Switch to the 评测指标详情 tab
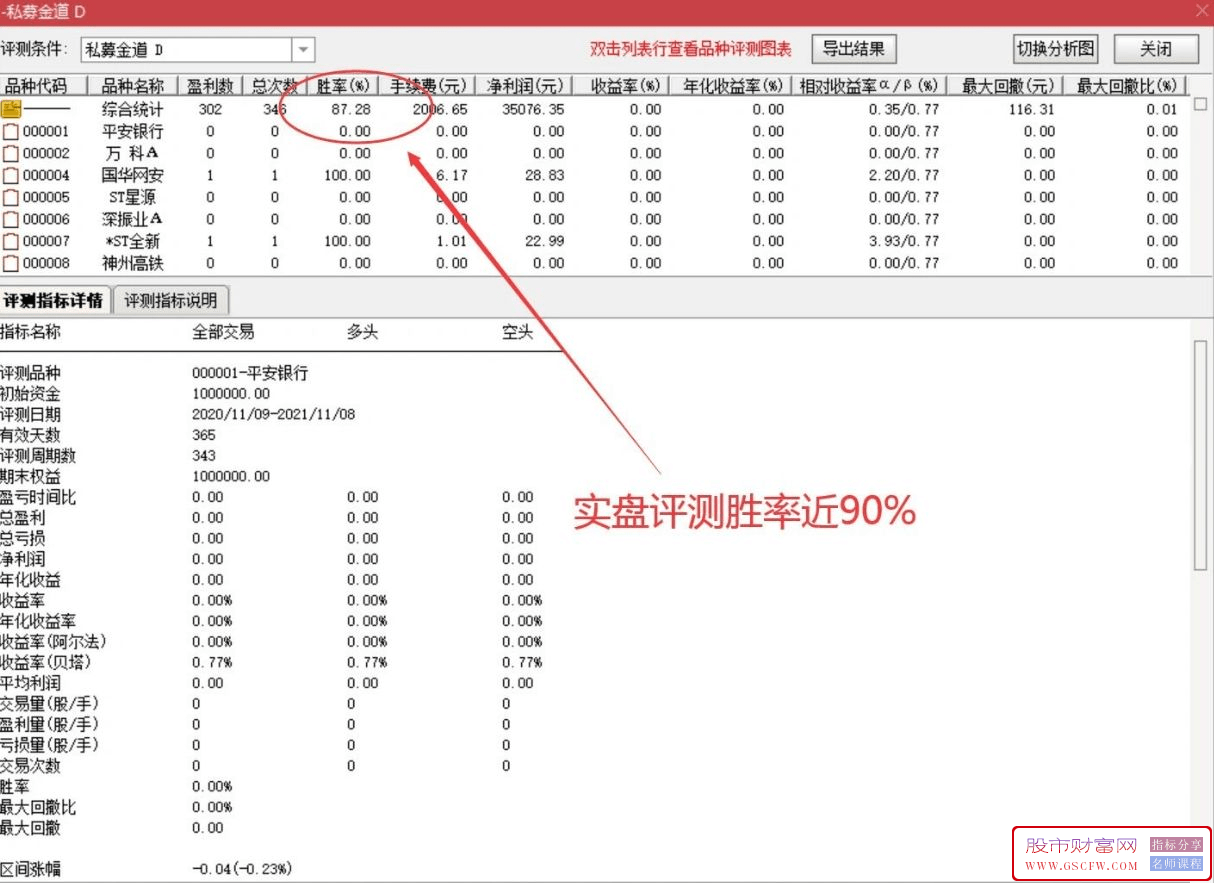 click(55, 300)
